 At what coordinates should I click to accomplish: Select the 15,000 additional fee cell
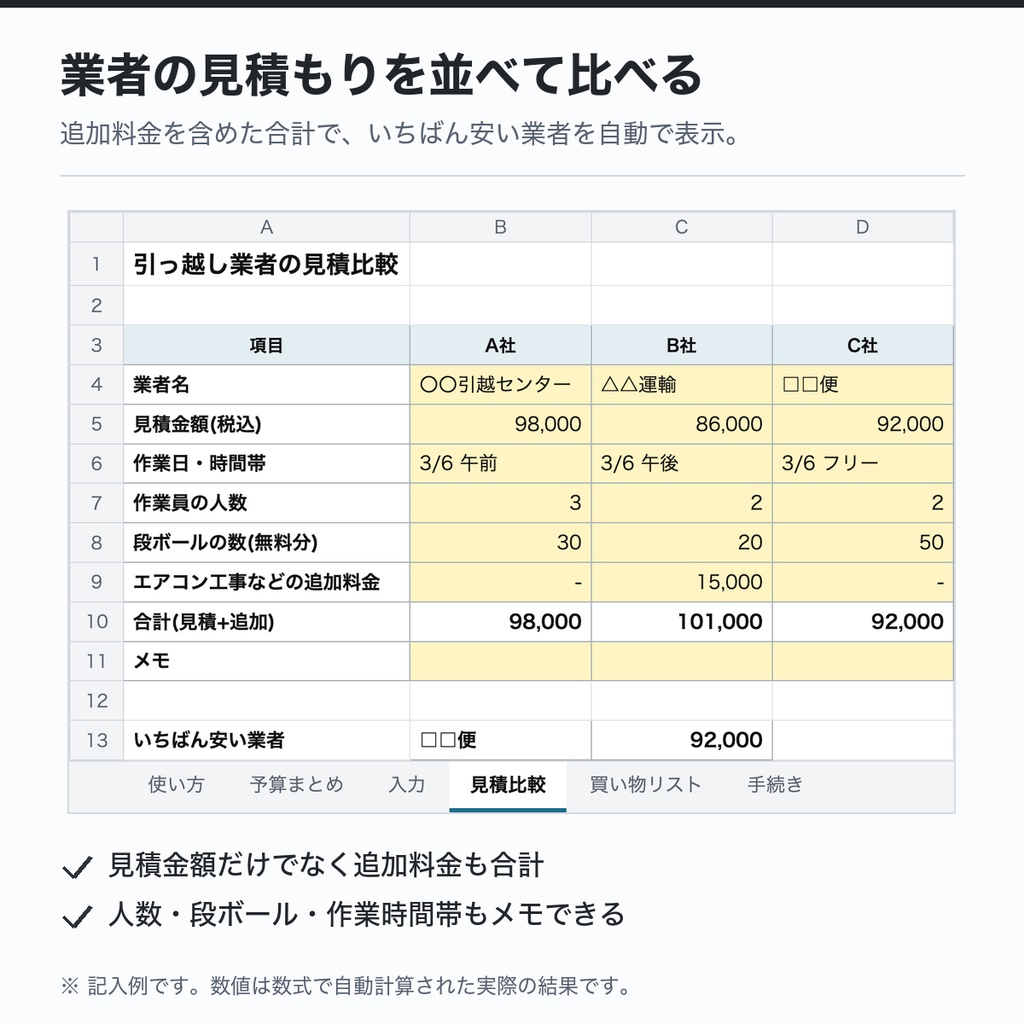(681, 582)
